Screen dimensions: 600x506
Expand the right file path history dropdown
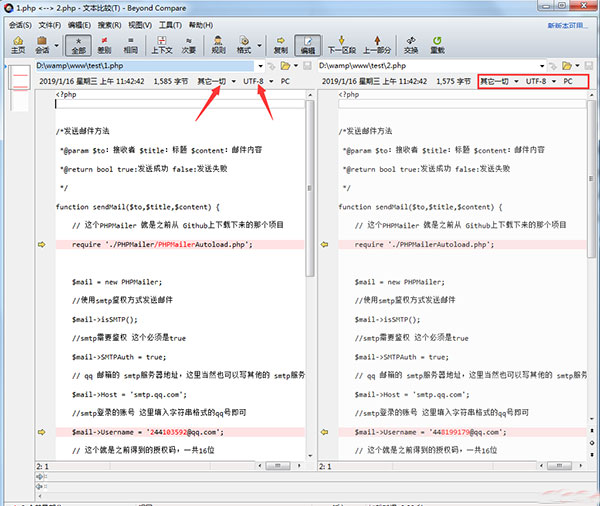(x=542, y=66)
